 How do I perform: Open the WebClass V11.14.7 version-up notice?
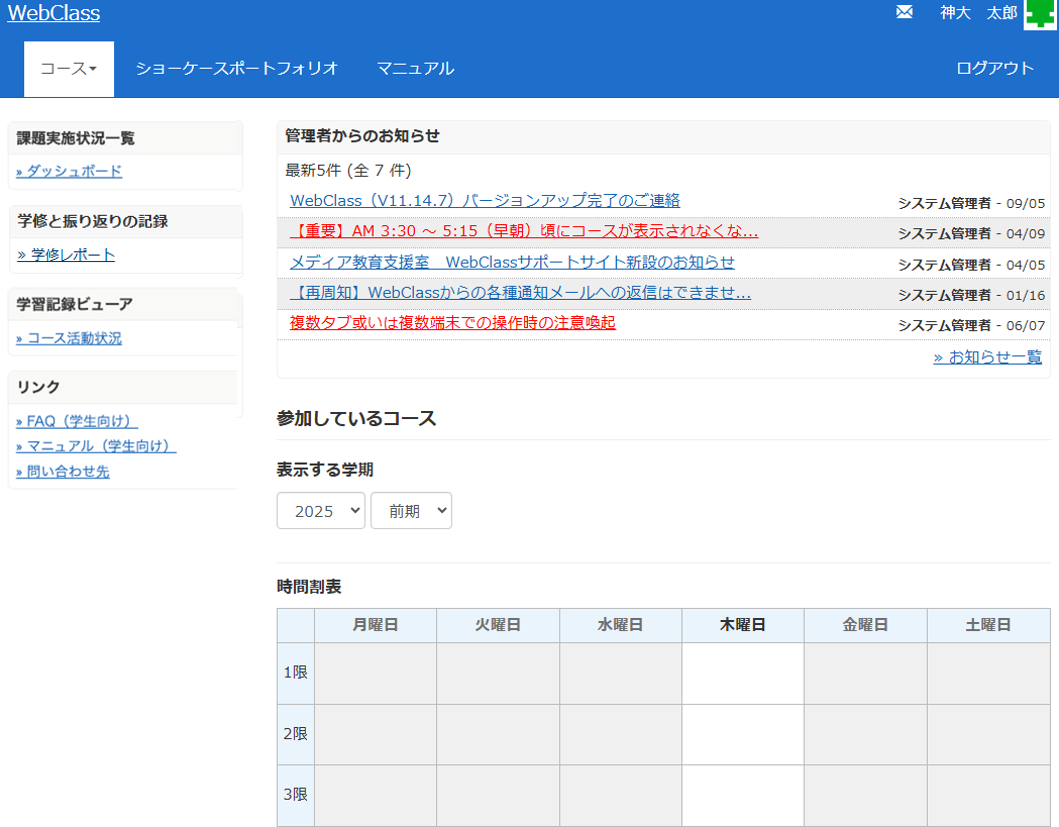[x=485, y=201]
